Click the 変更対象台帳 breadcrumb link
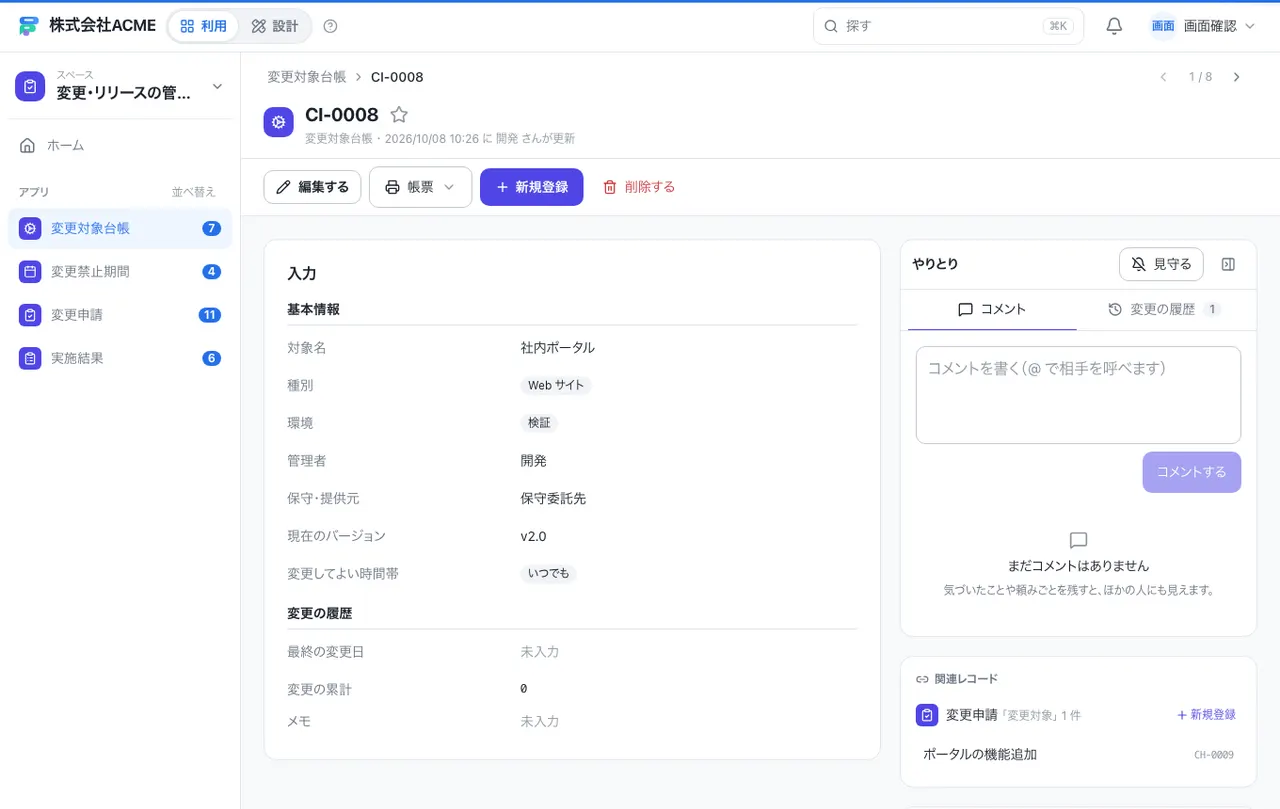The height and width of the screenshot is (809, 1280). tap(306, 77)
